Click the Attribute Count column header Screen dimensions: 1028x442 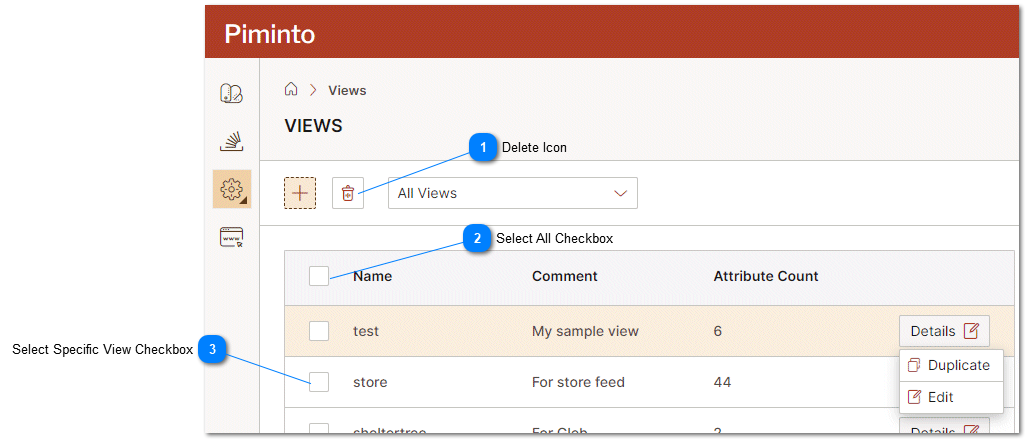pos(765,276)
